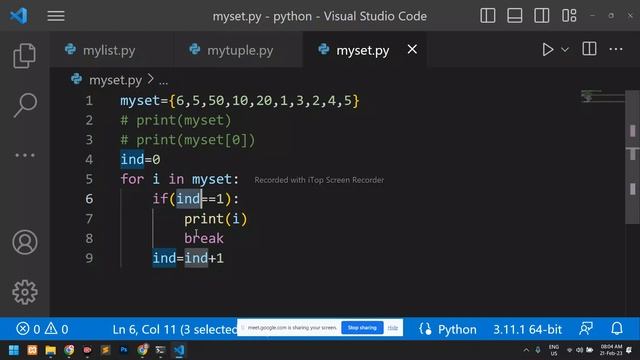Open the Manage gear icon
The width and height of the screenshot is (640, 360).
25,292
